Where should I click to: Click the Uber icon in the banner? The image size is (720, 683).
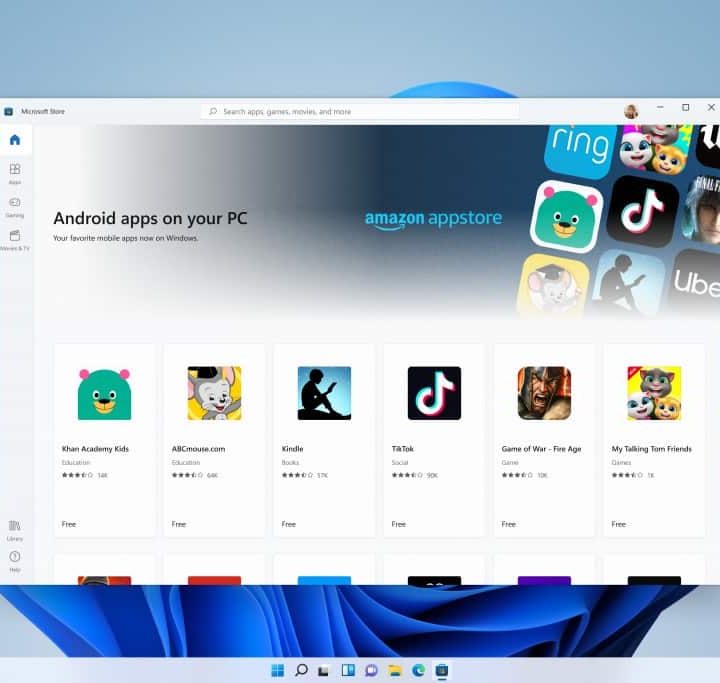point(695,282)
